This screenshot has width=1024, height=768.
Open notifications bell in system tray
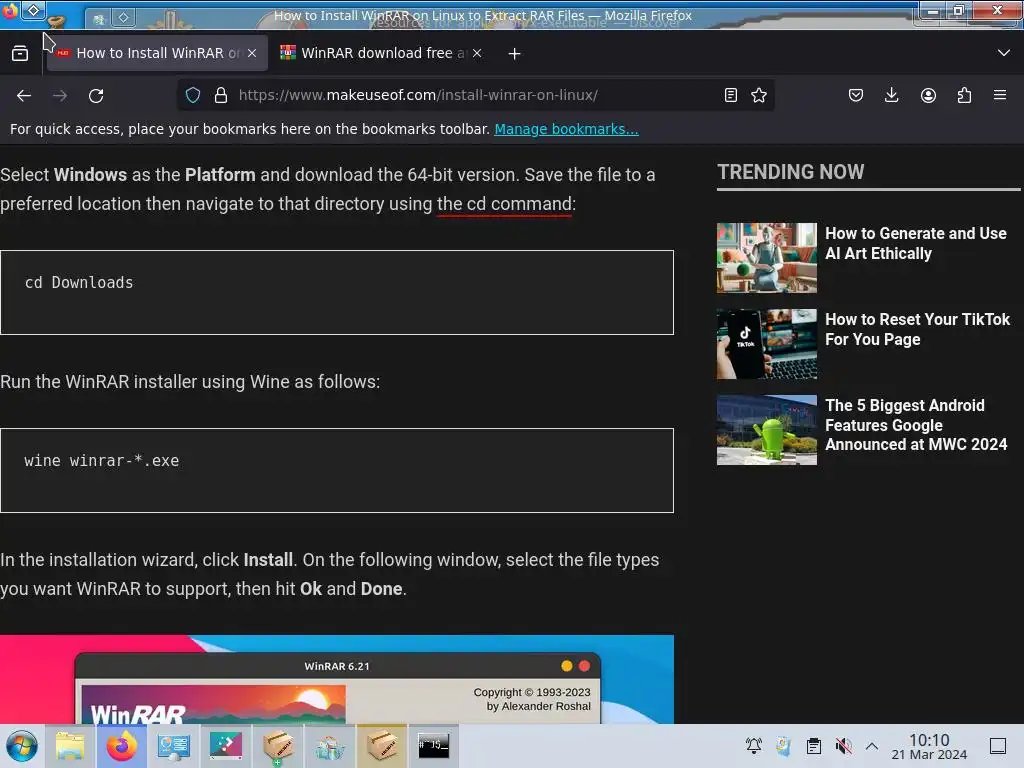(754, 746)
